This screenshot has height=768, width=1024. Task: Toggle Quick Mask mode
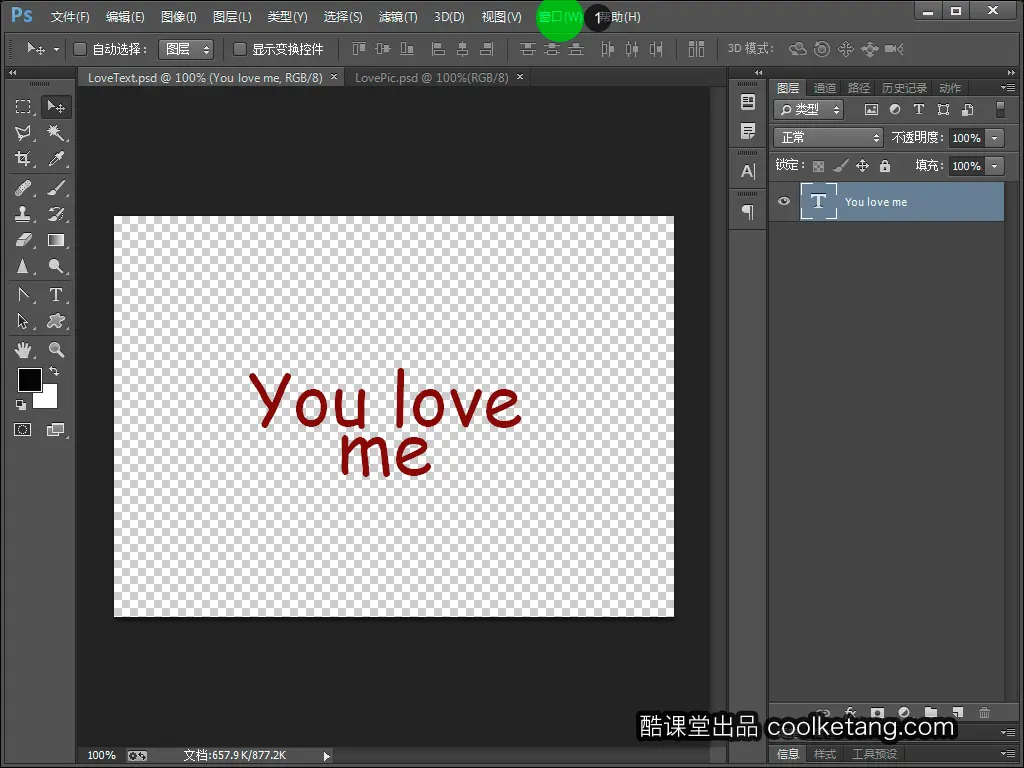23,430
